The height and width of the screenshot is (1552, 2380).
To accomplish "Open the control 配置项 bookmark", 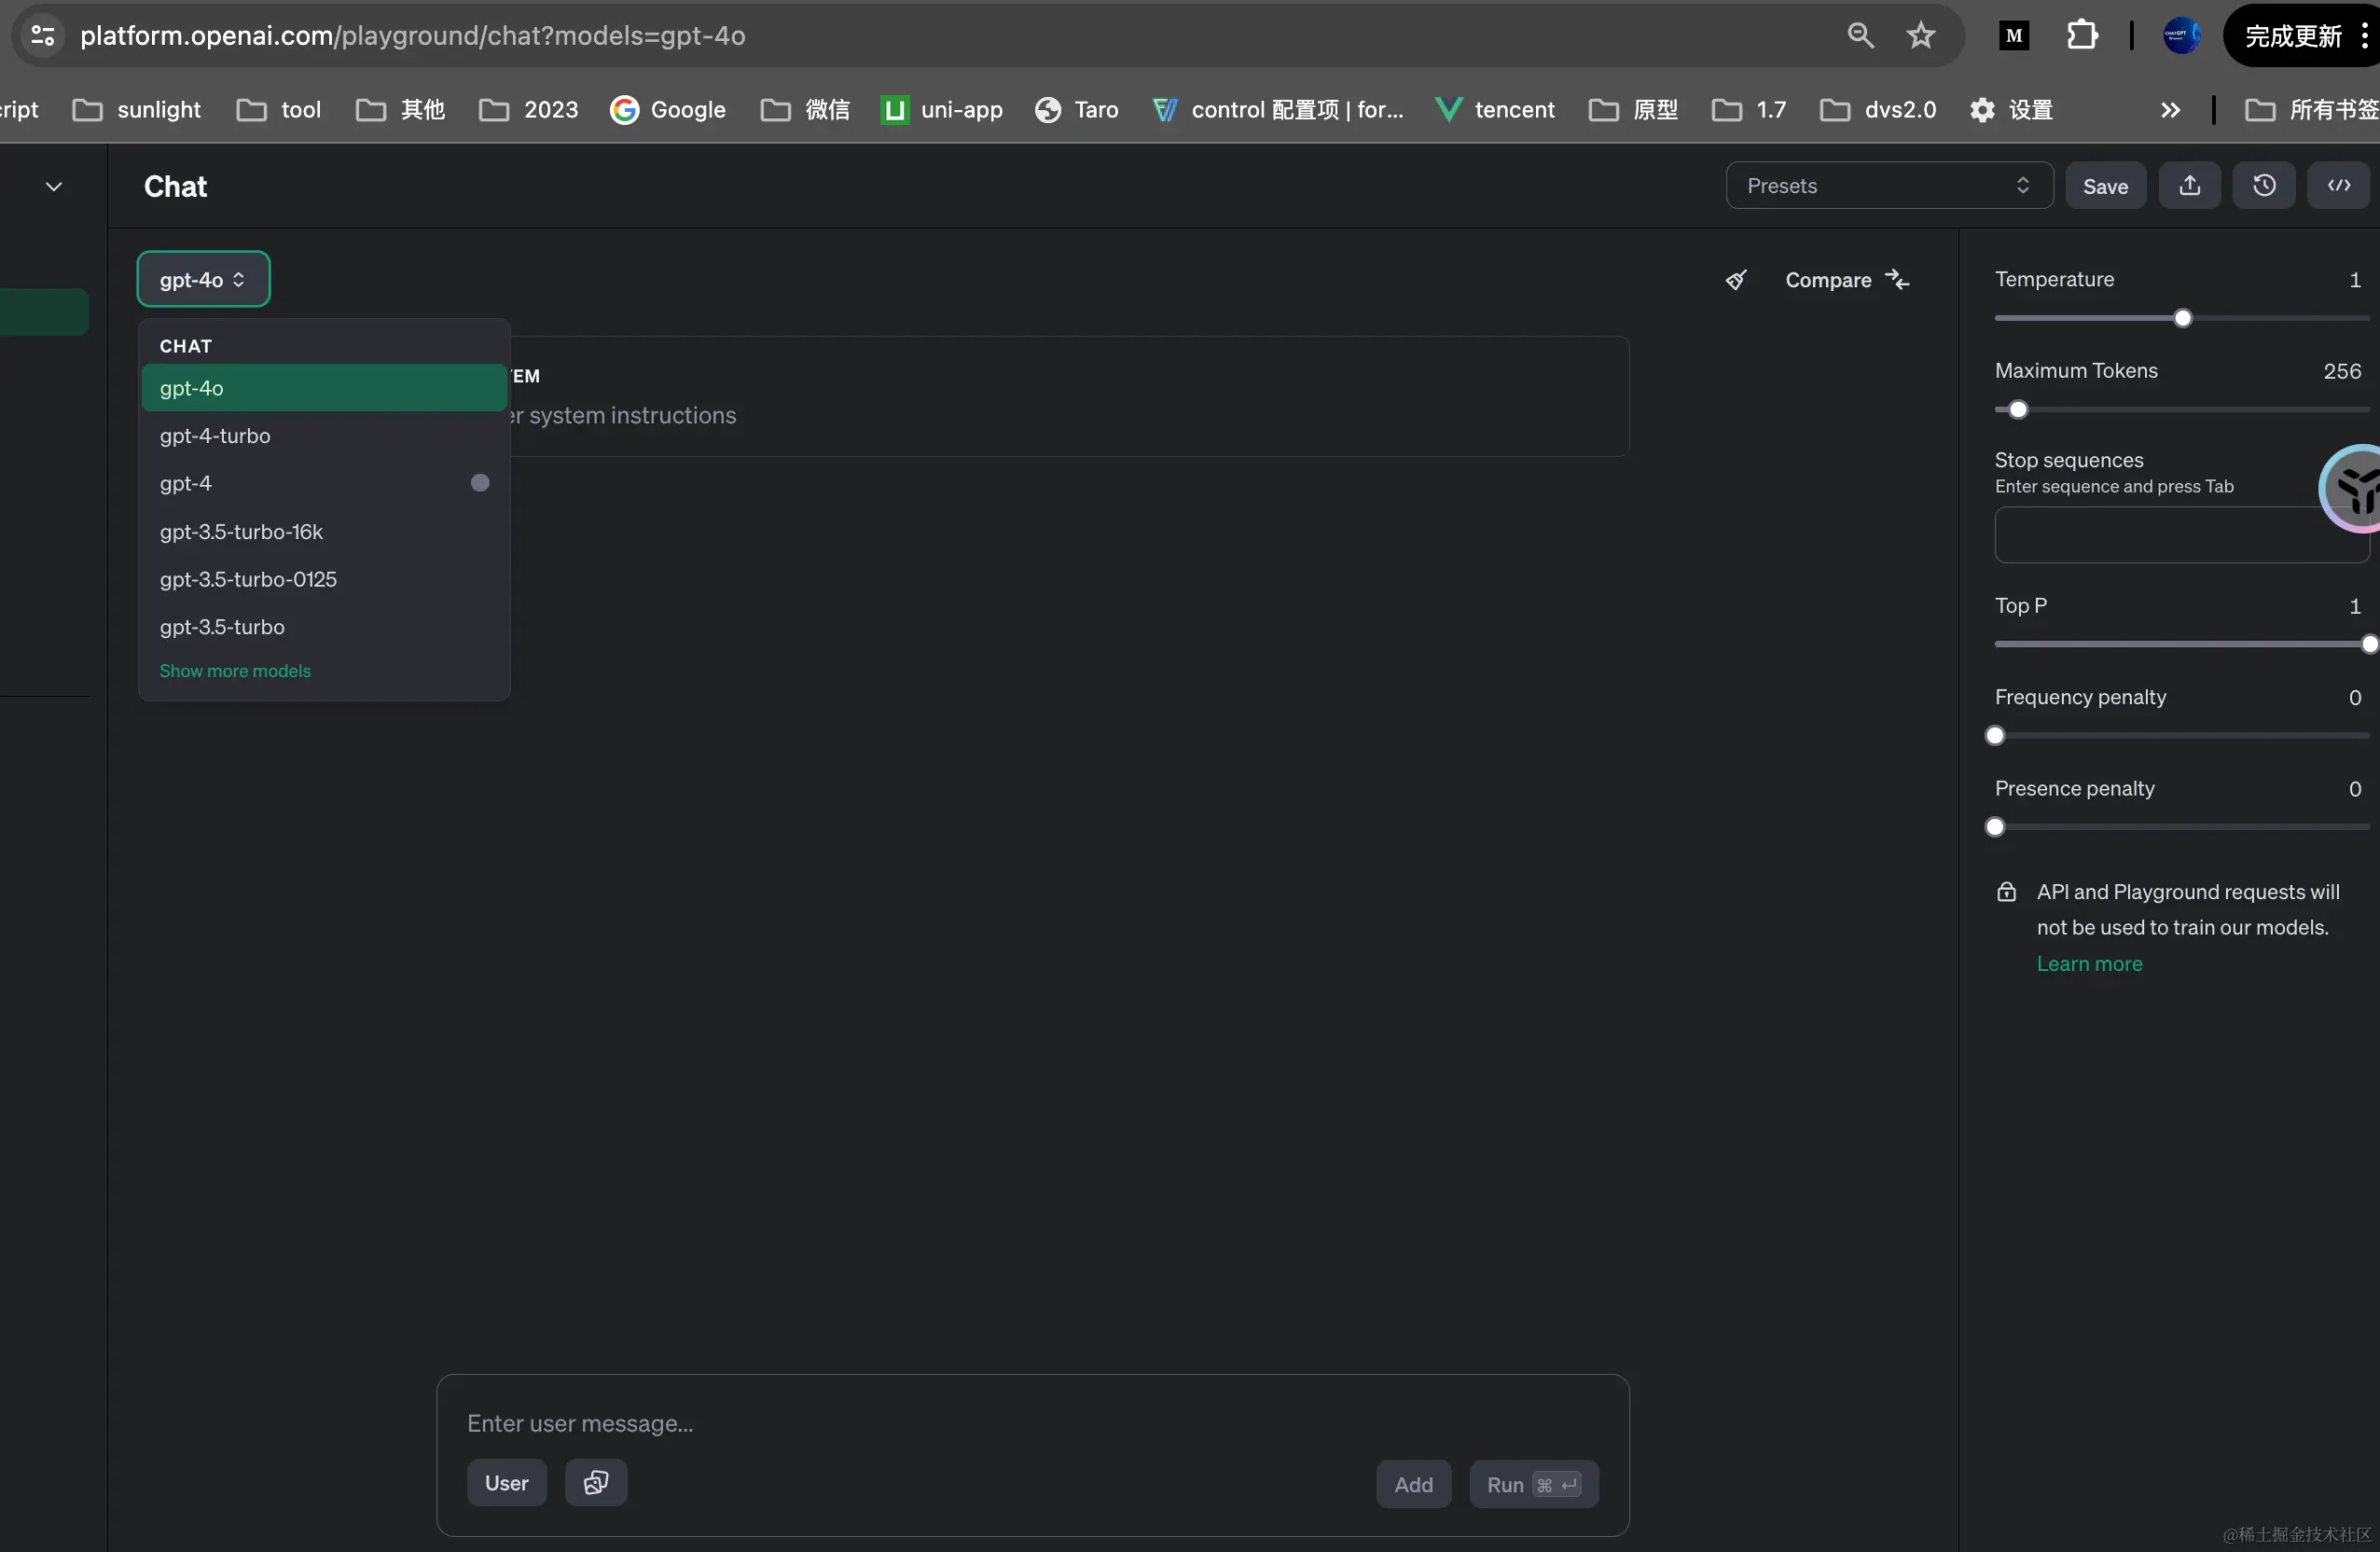I will 1277,110.
